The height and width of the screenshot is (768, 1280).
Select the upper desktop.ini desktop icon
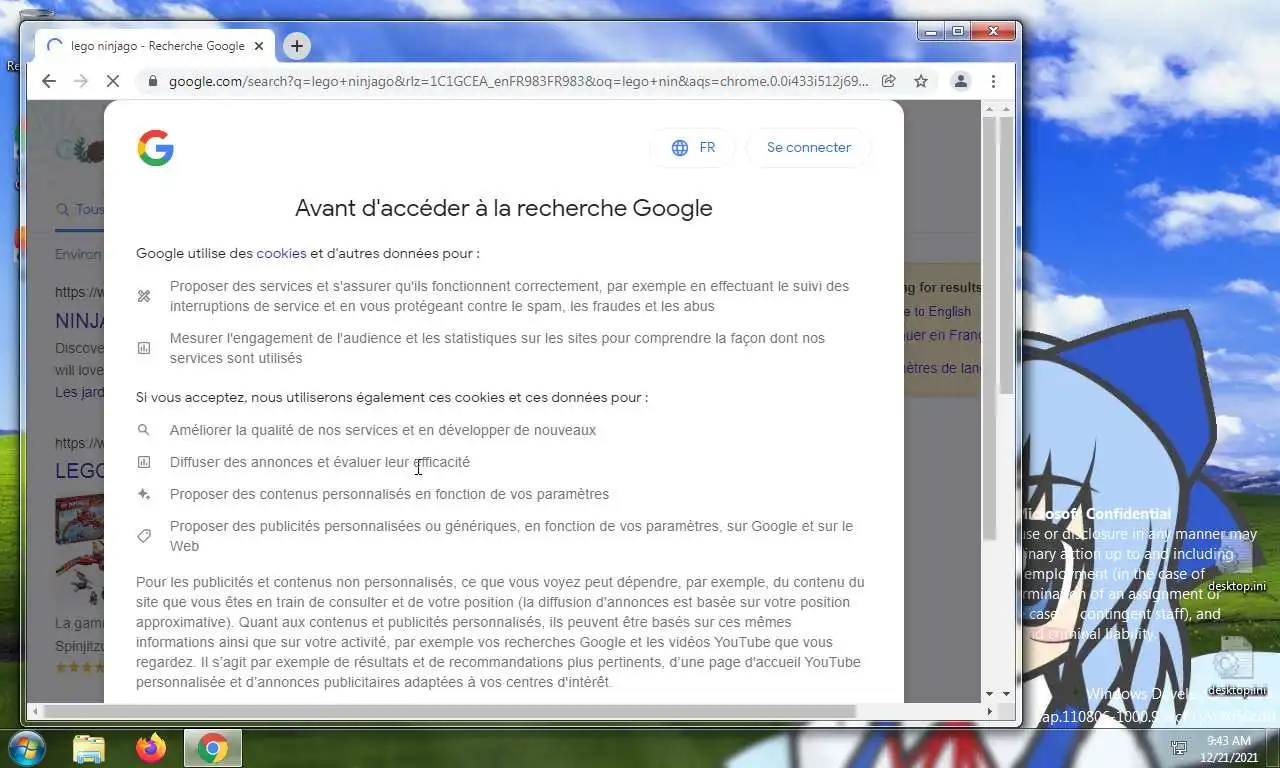(x=1236, y=564)
